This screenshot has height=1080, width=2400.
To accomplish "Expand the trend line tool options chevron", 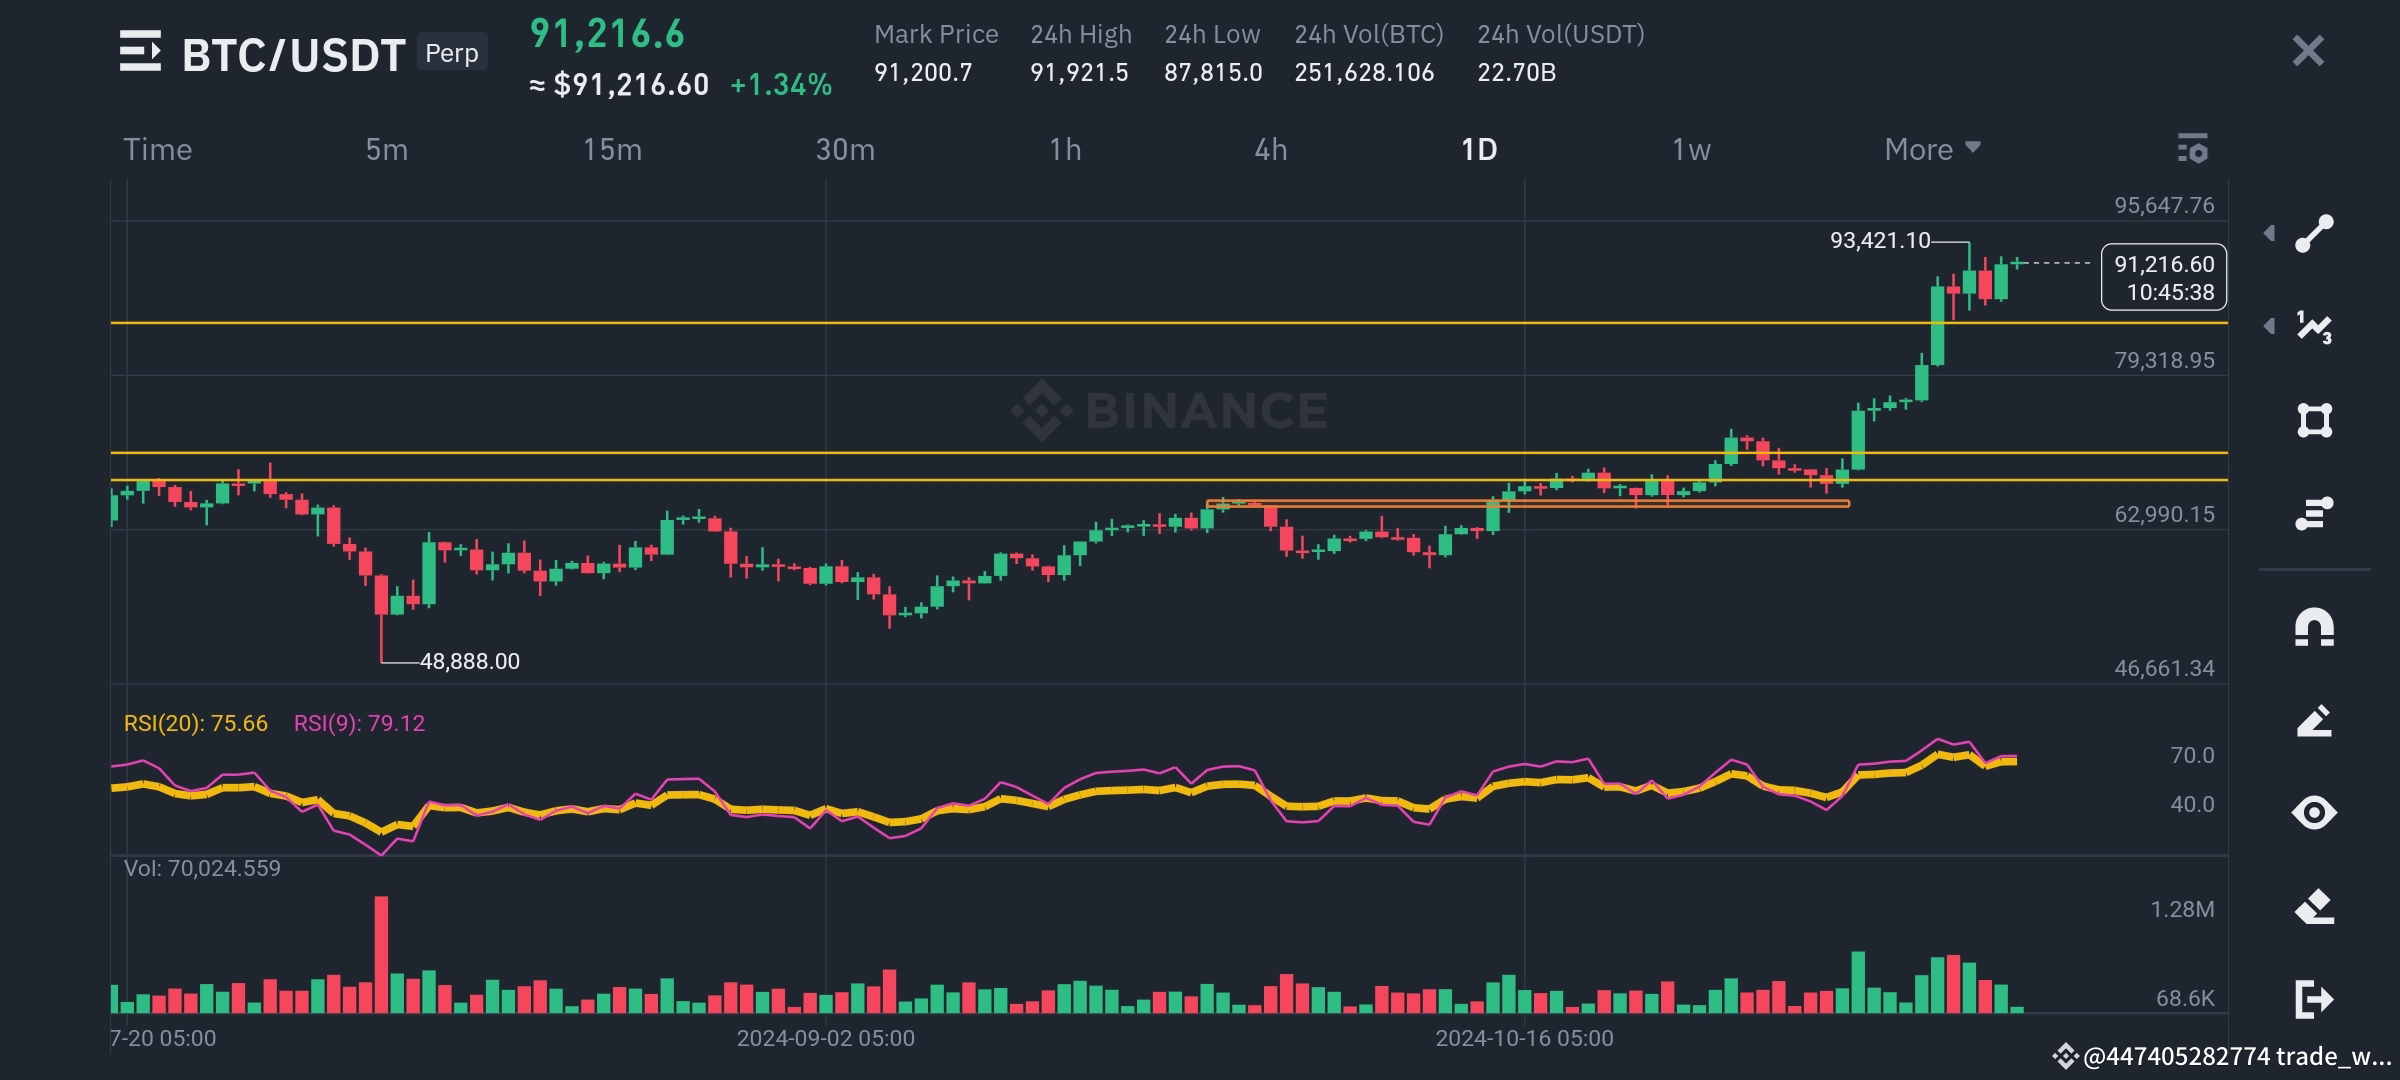I will tap(2271, 232).
